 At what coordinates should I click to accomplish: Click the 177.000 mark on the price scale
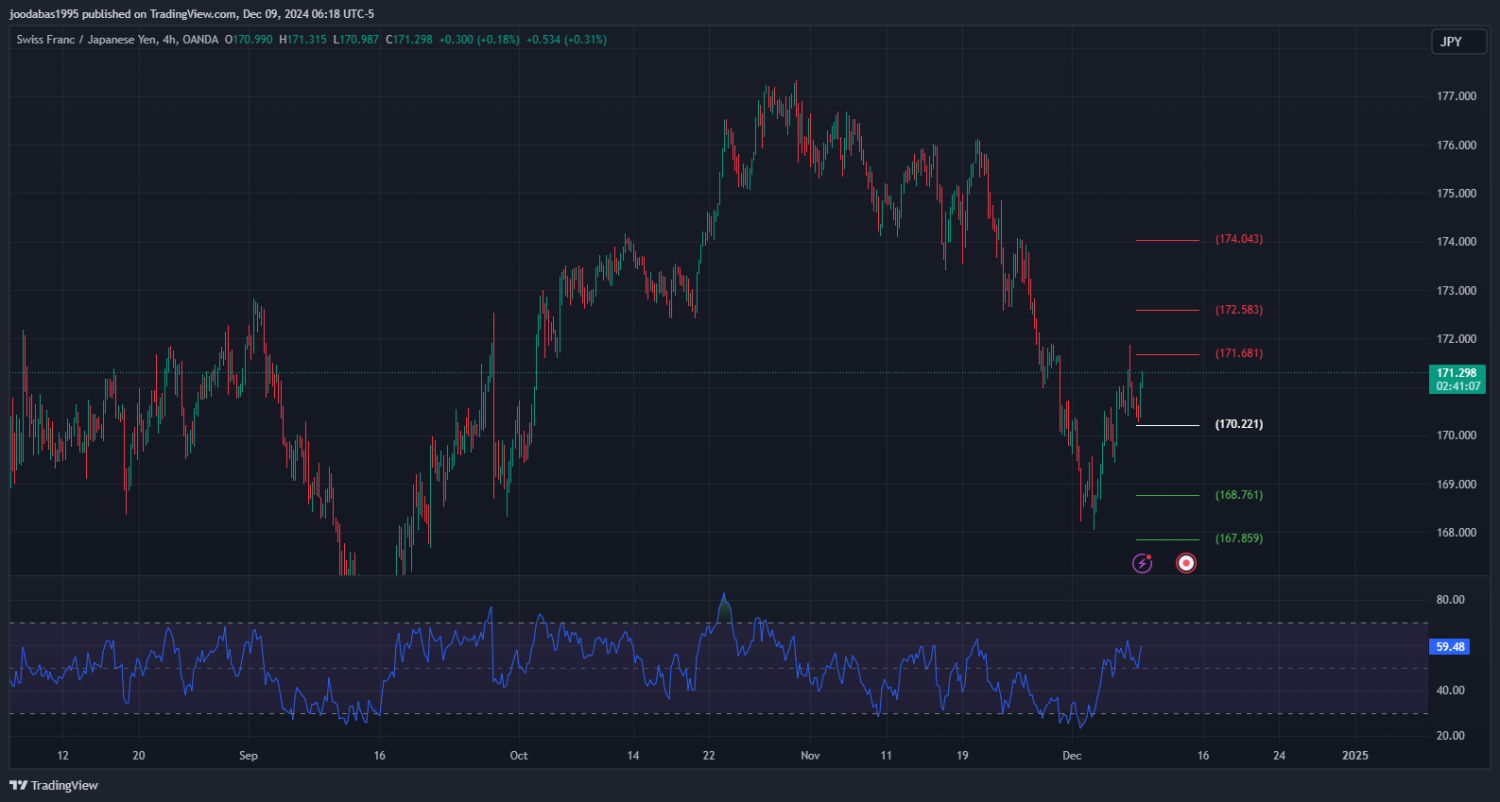tap(1456, 97)
